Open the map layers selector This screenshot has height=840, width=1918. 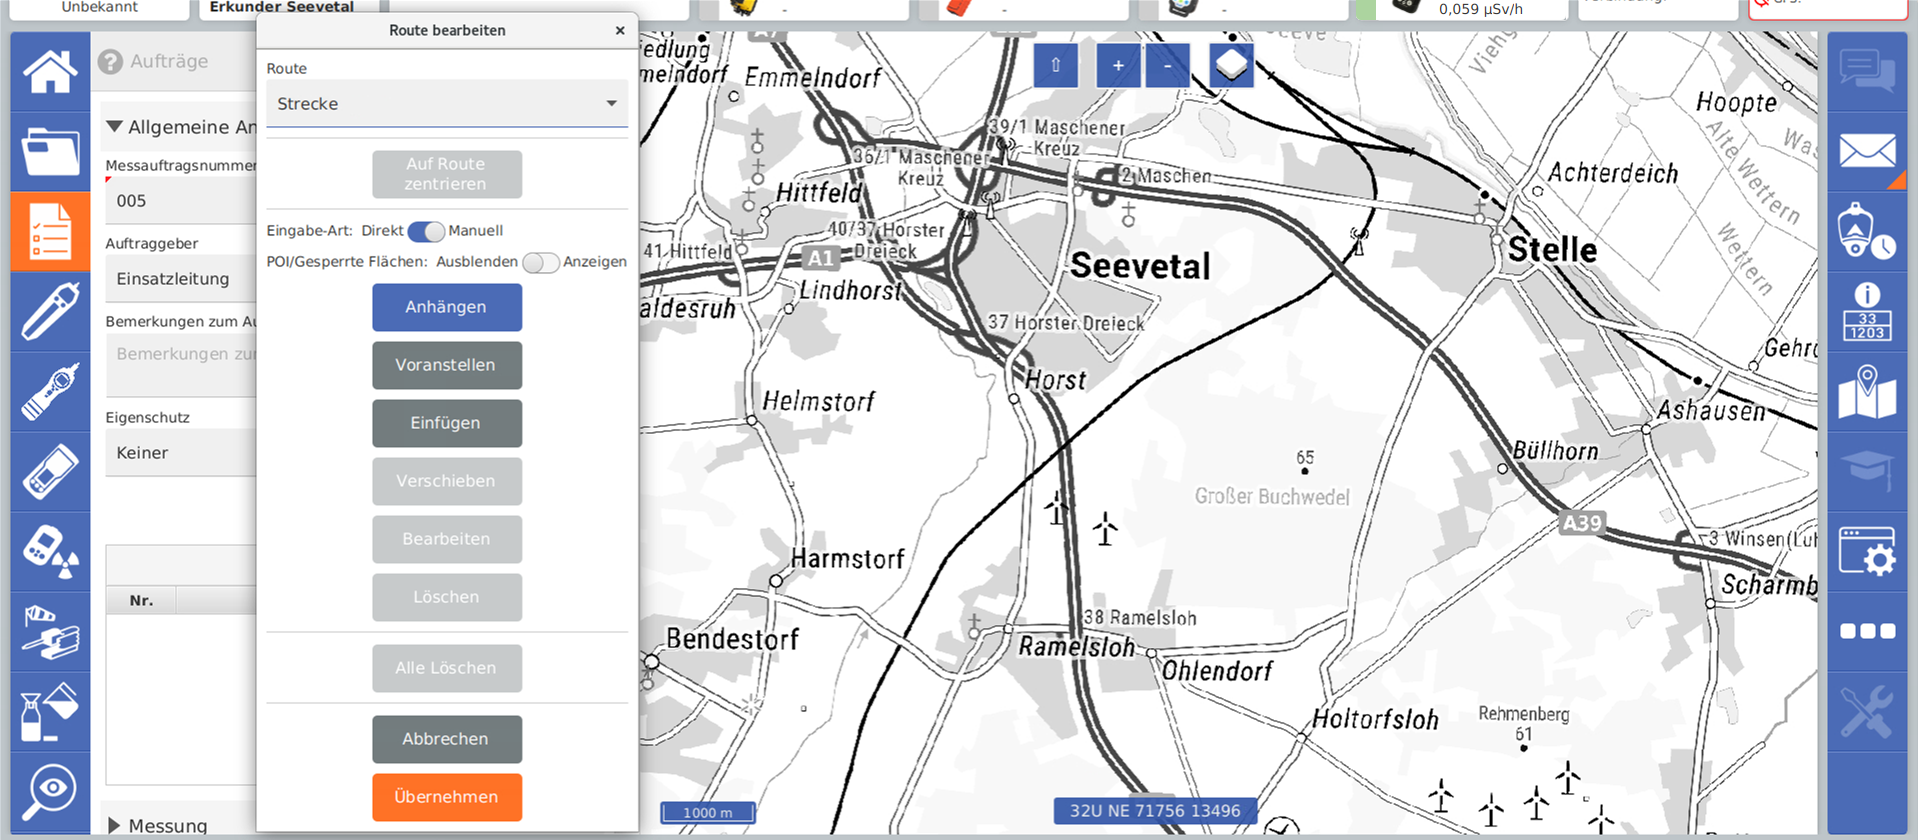coord(1232,66)
